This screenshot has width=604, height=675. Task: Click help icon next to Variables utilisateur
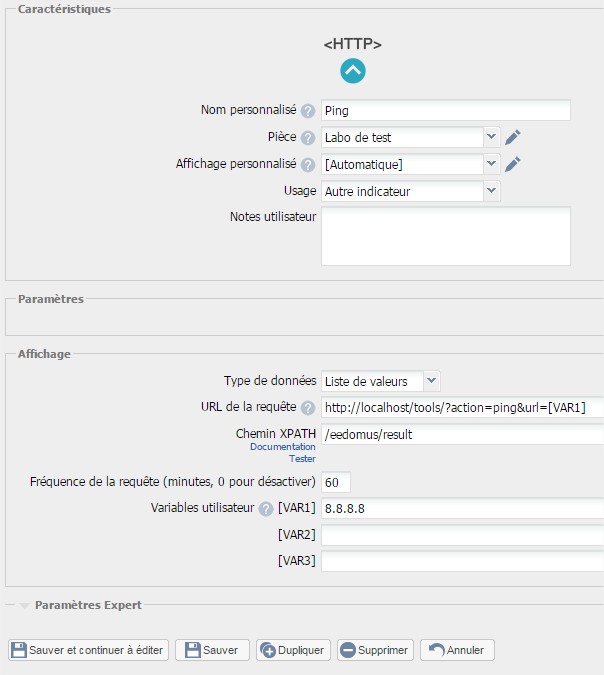coord(266,509)
